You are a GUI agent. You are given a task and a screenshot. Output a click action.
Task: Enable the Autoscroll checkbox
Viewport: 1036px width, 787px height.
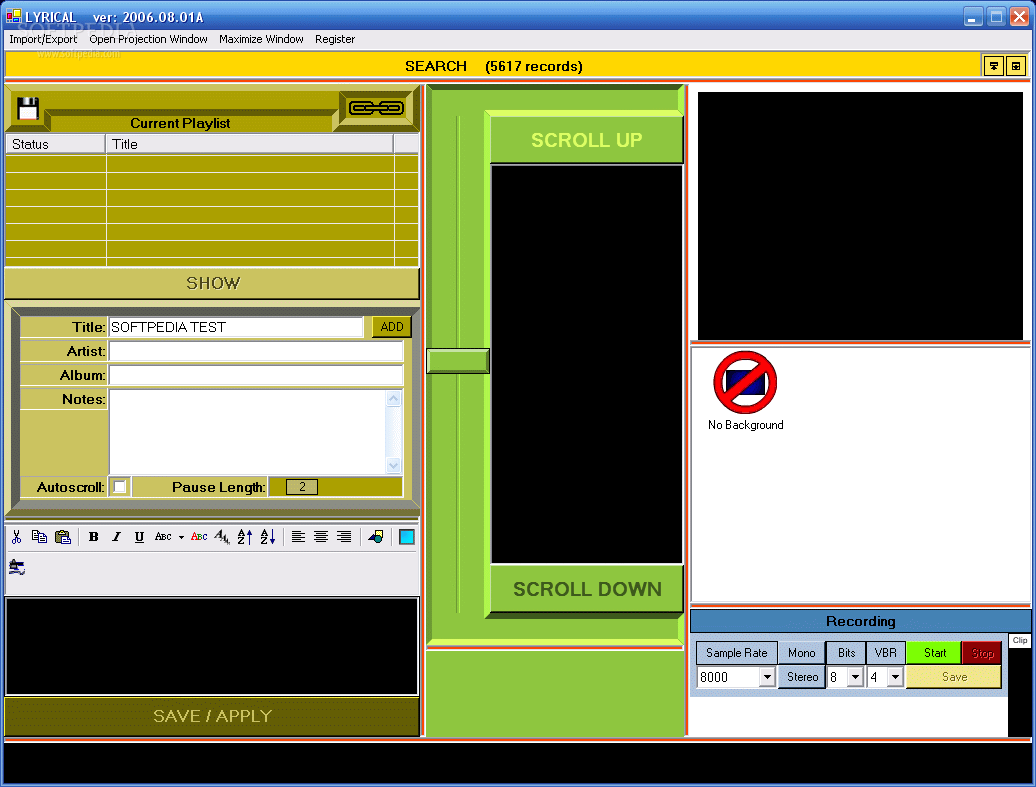(120, 487)
